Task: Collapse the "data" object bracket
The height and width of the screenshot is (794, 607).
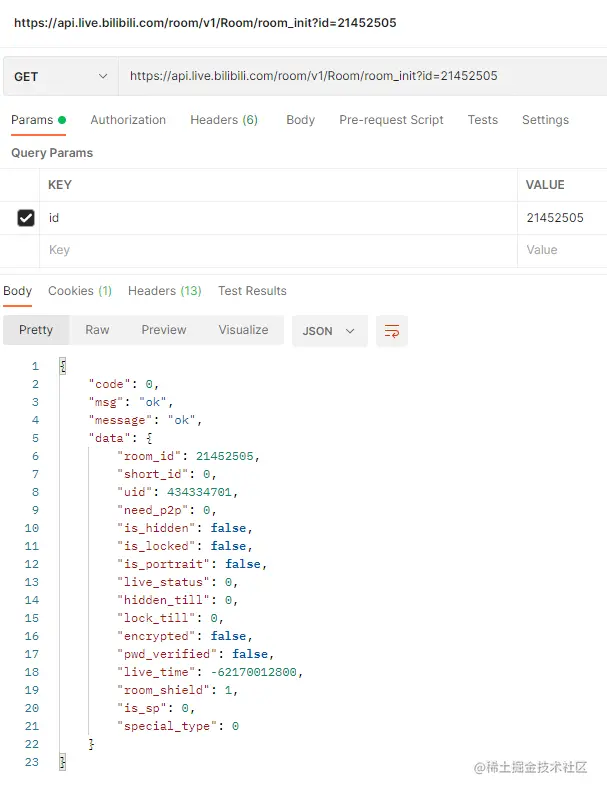Action: (x=149, y=438)
